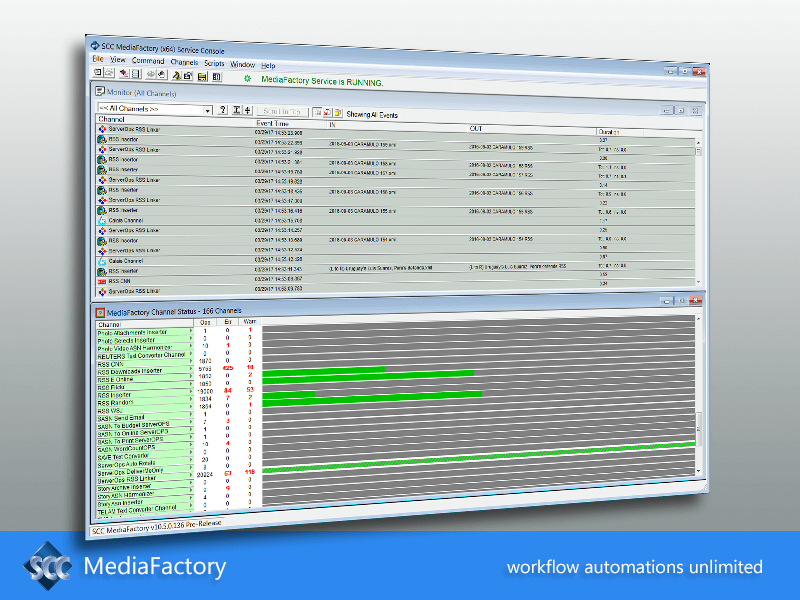Click the red RSS CNN icon in Monitor list
This screenshot has height=600, width=800.
[102, 281]
